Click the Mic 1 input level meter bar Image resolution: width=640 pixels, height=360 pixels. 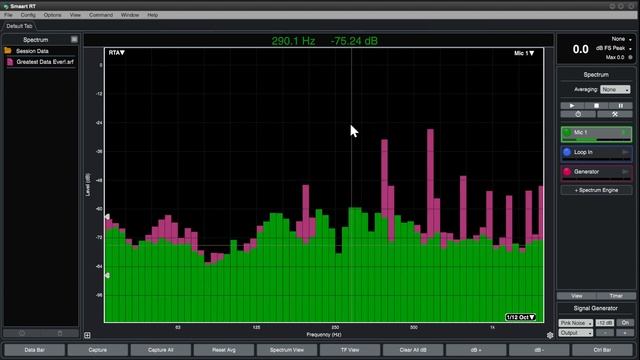click(597, 140)
